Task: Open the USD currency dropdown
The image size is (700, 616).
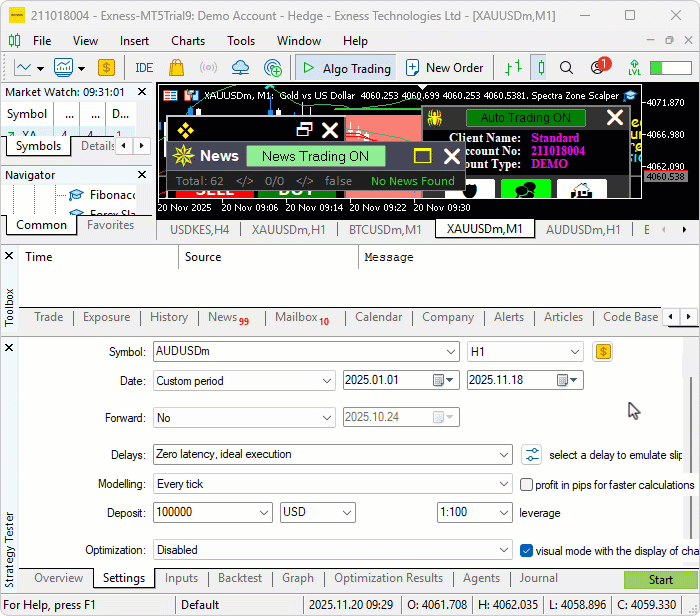Action: 347,512
